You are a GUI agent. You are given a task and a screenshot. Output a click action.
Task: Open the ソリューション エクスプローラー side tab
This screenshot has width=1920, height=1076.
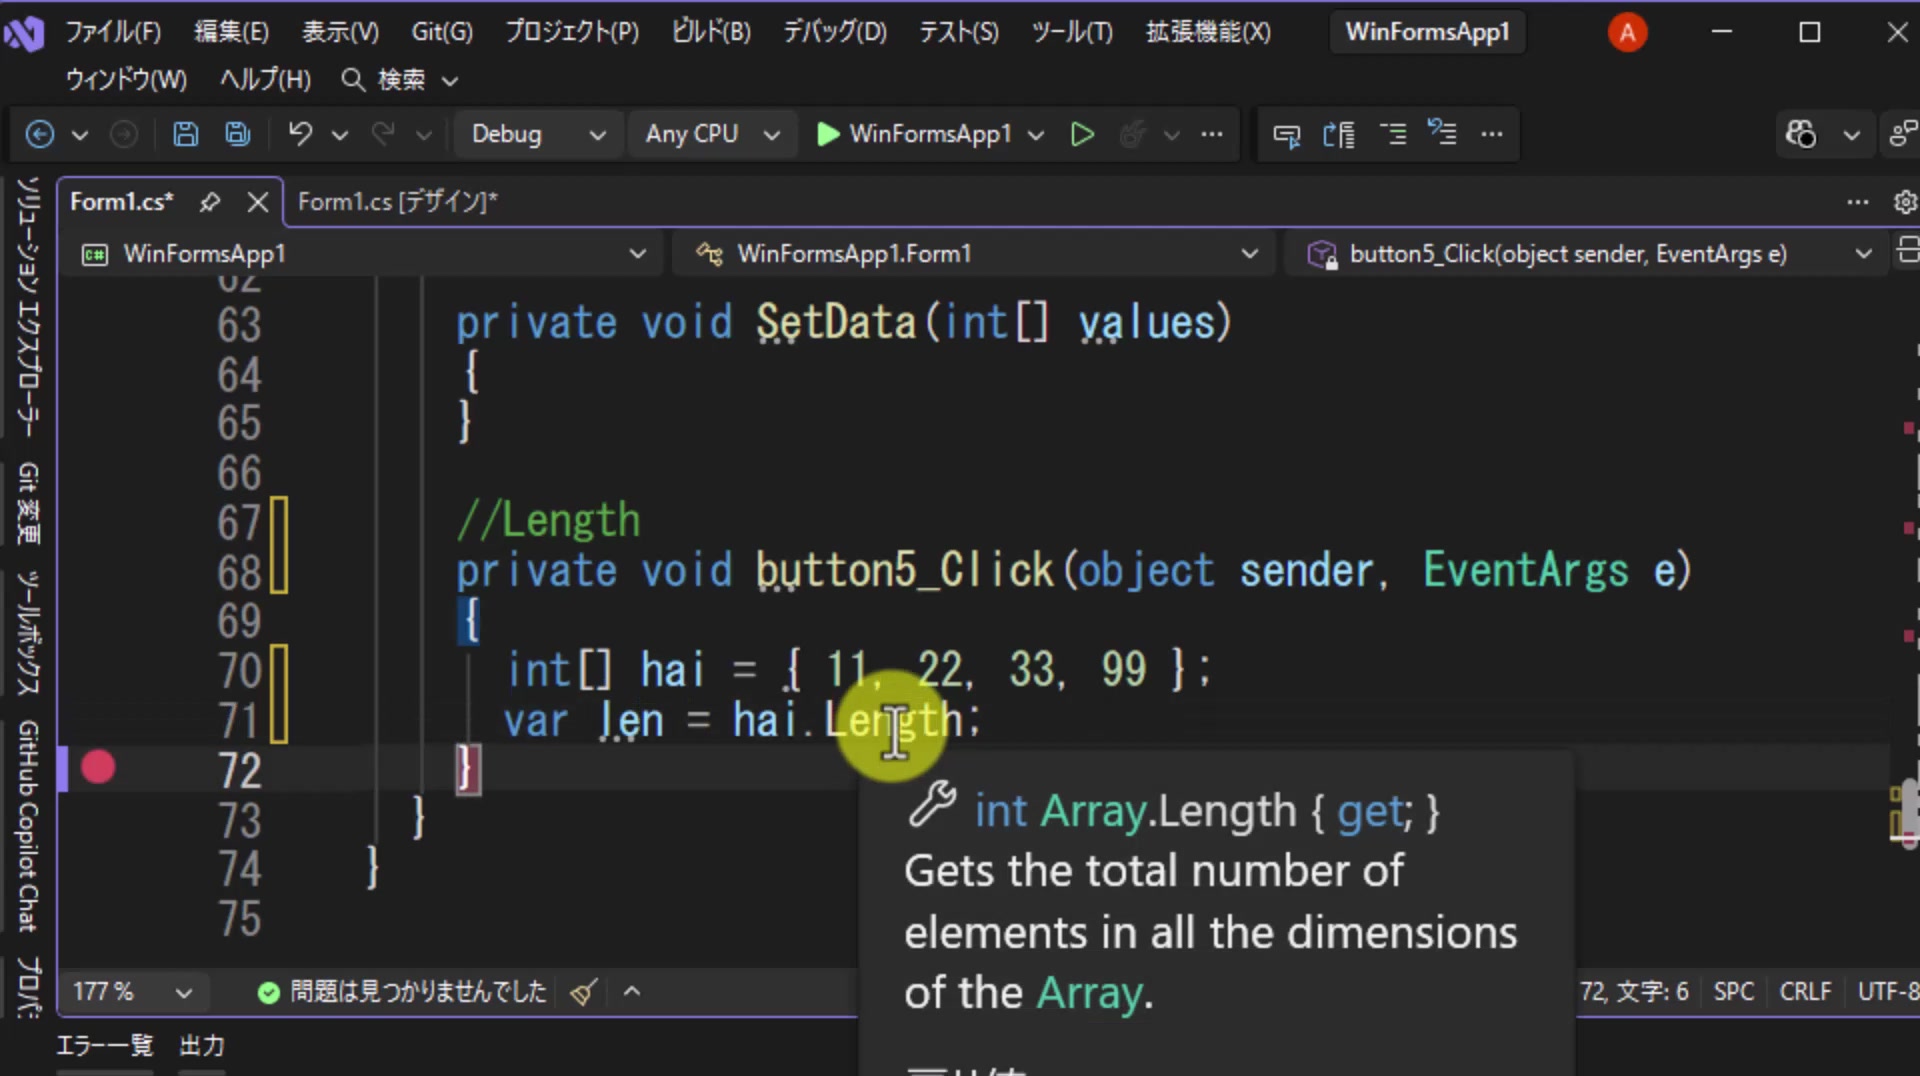[29, 306]
